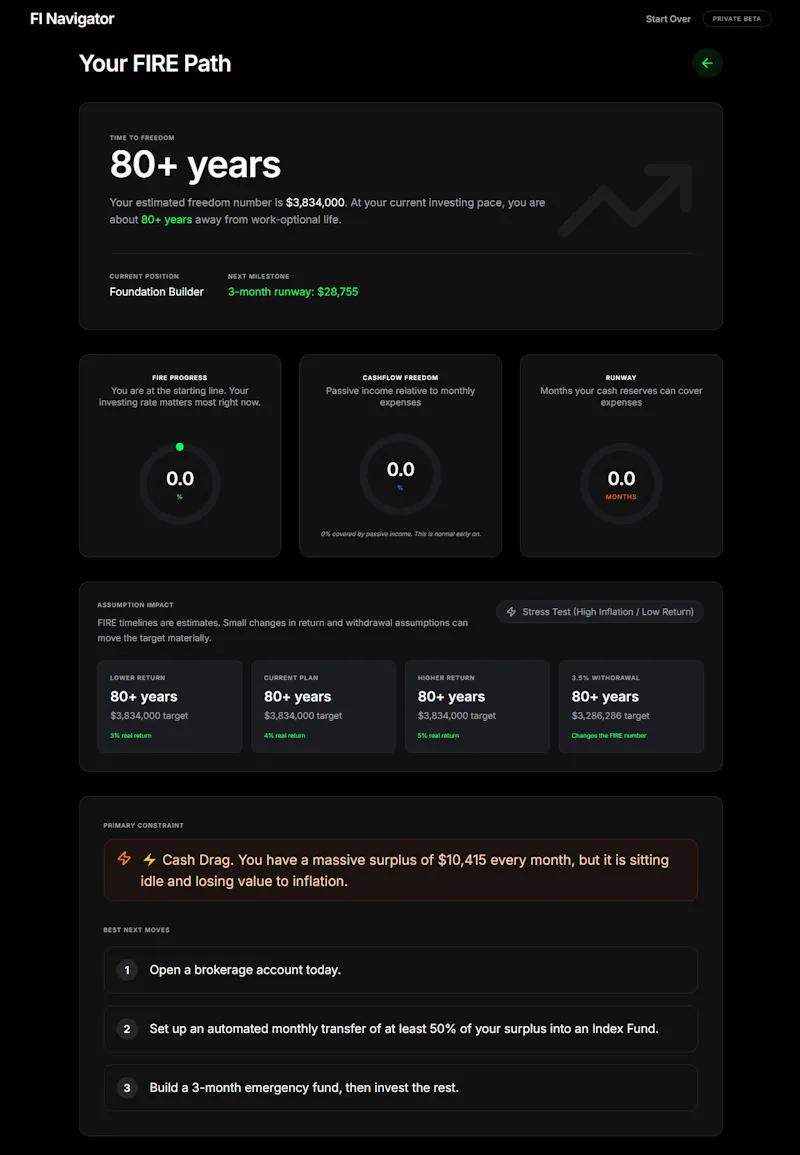Click the Start Over link
This screenshot has width=800, height=1155.
pyautogui.click(x=668, y=19)
